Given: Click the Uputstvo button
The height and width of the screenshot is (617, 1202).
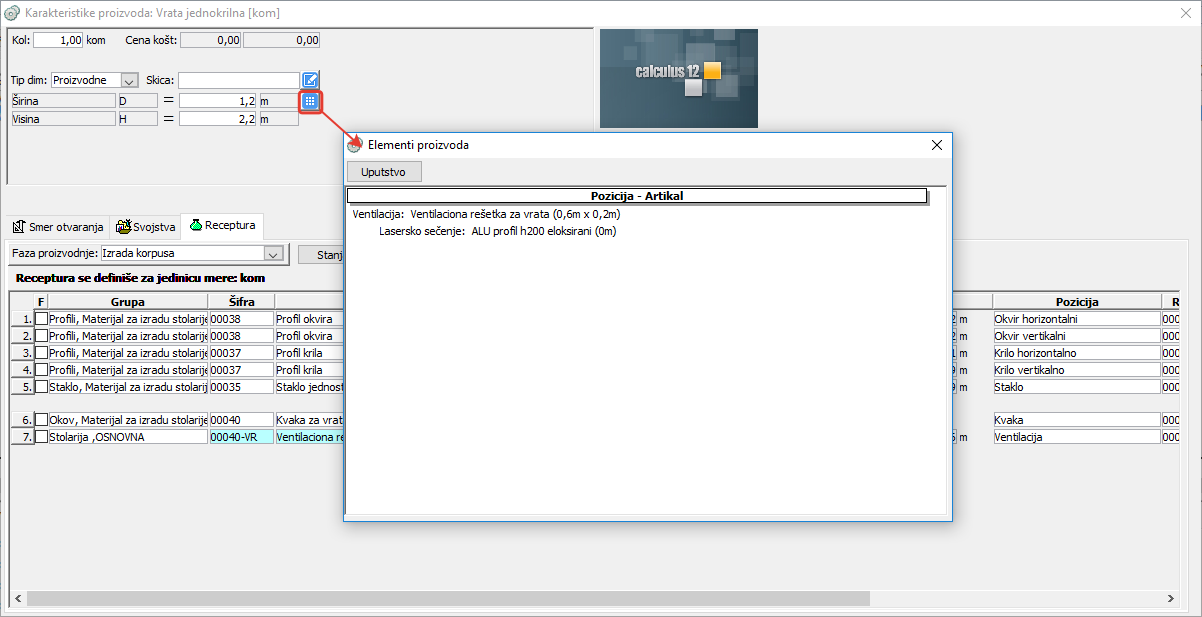Looking at the screenshot, I should (x=383, y=172).
